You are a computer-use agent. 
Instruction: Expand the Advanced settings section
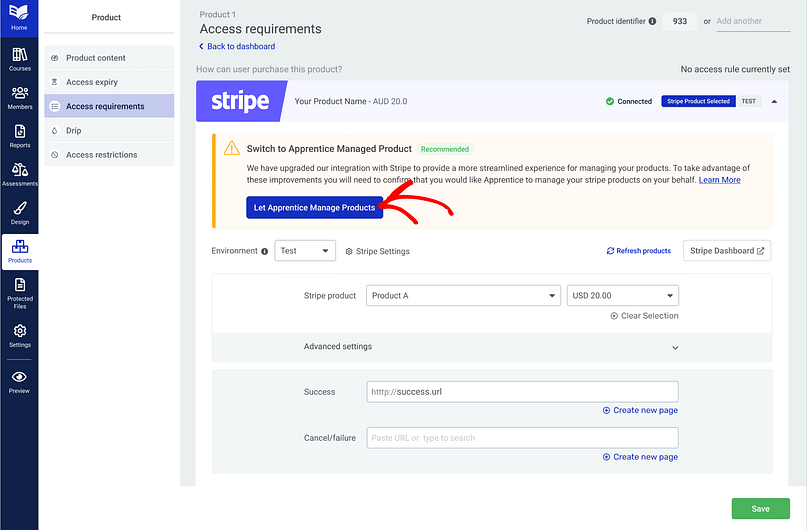coord(675,348)
